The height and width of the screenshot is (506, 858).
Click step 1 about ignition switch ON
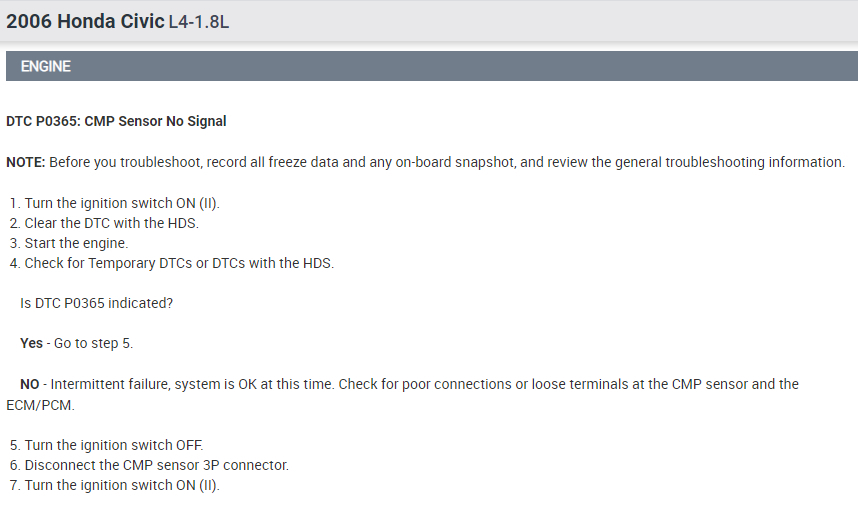pos(120,203)
